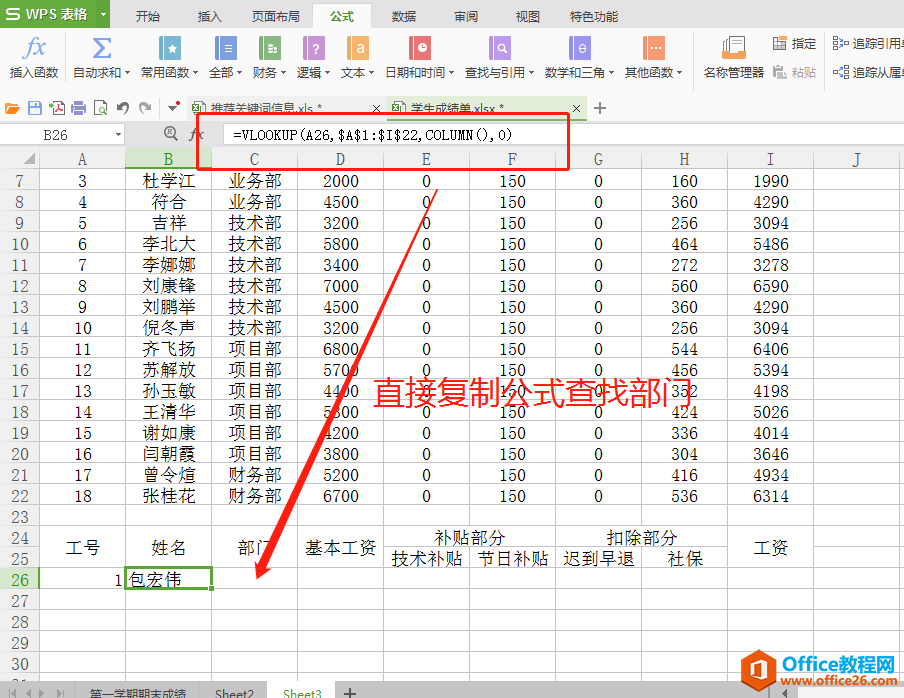Open the Date and Time (日期和时间) icon
The width and height of the screenshot is (904, 698).
(x=420, y=48)
